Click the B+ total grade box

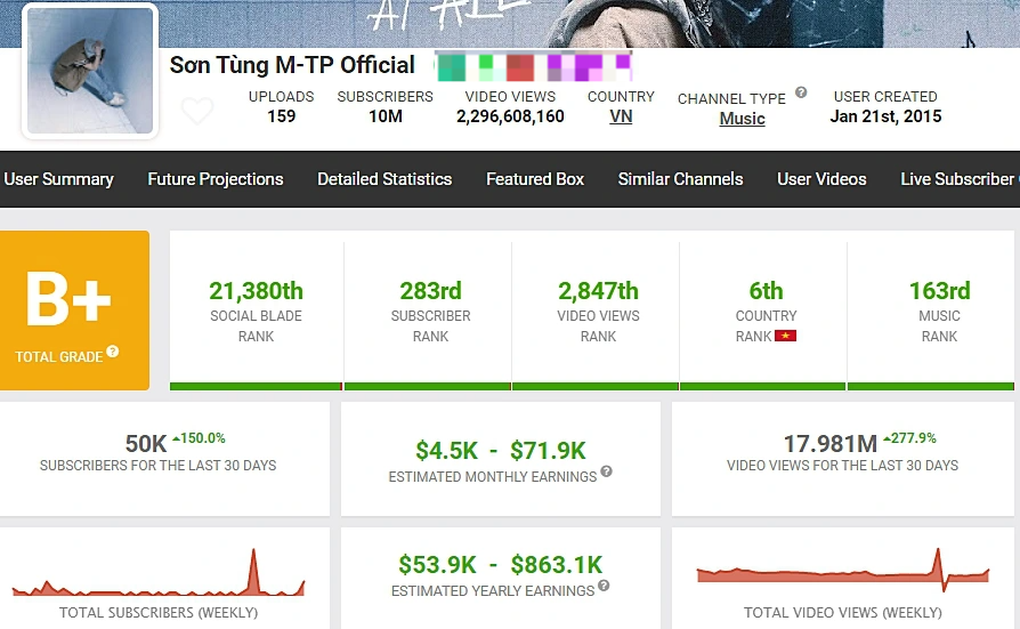pyautogui.click(x=75, y=310)
